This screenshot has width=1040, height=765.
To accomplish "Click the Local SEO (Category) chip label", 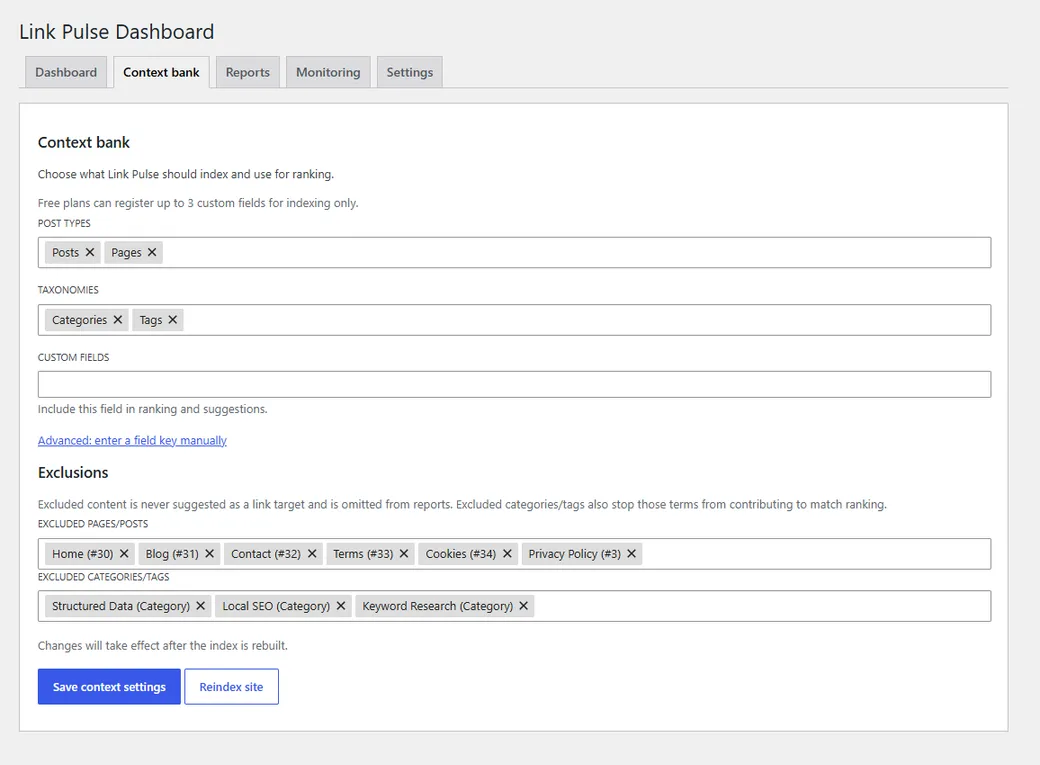I will (x=276, y=606).
